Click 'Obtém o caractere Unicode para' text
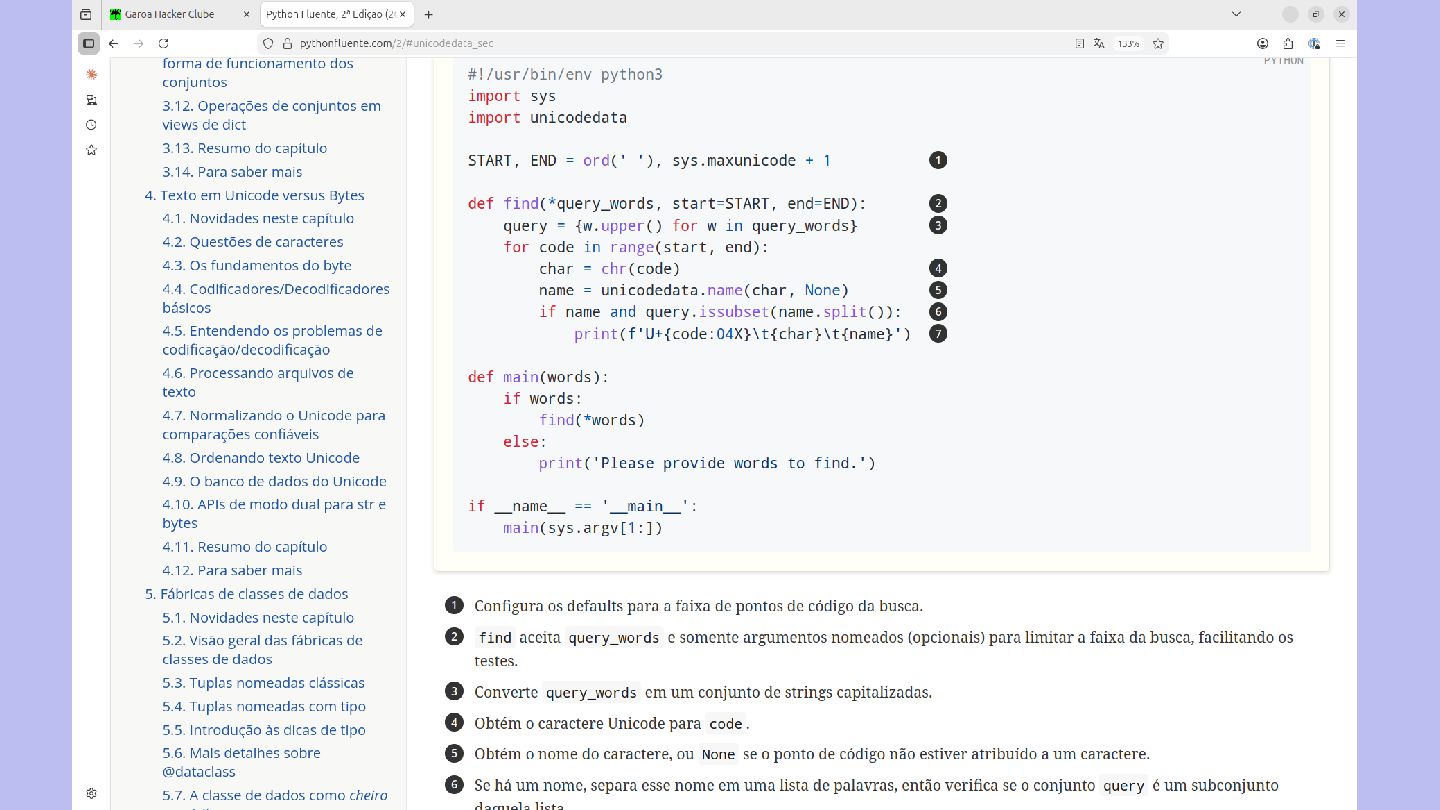This screenshot has height=810, width=1440. pyautogui.click(x=587, y=722)
